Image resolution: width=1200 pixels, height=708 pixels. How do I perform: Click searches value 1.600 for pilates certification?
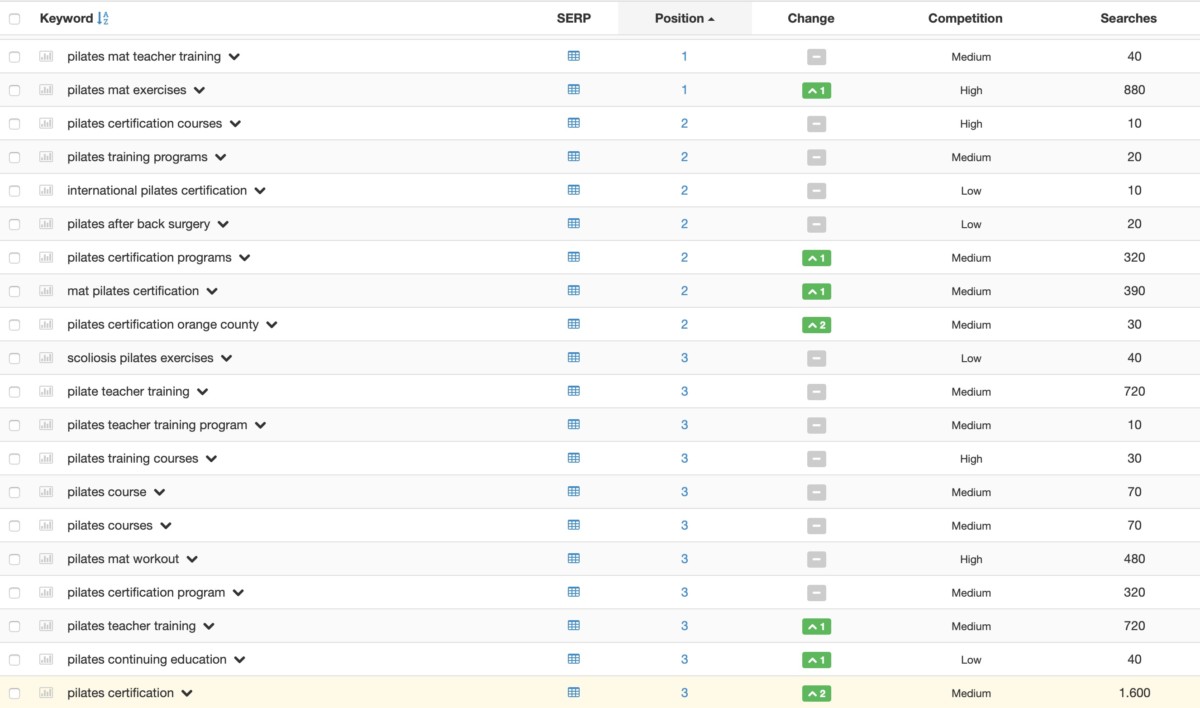tap(1134, 693)
